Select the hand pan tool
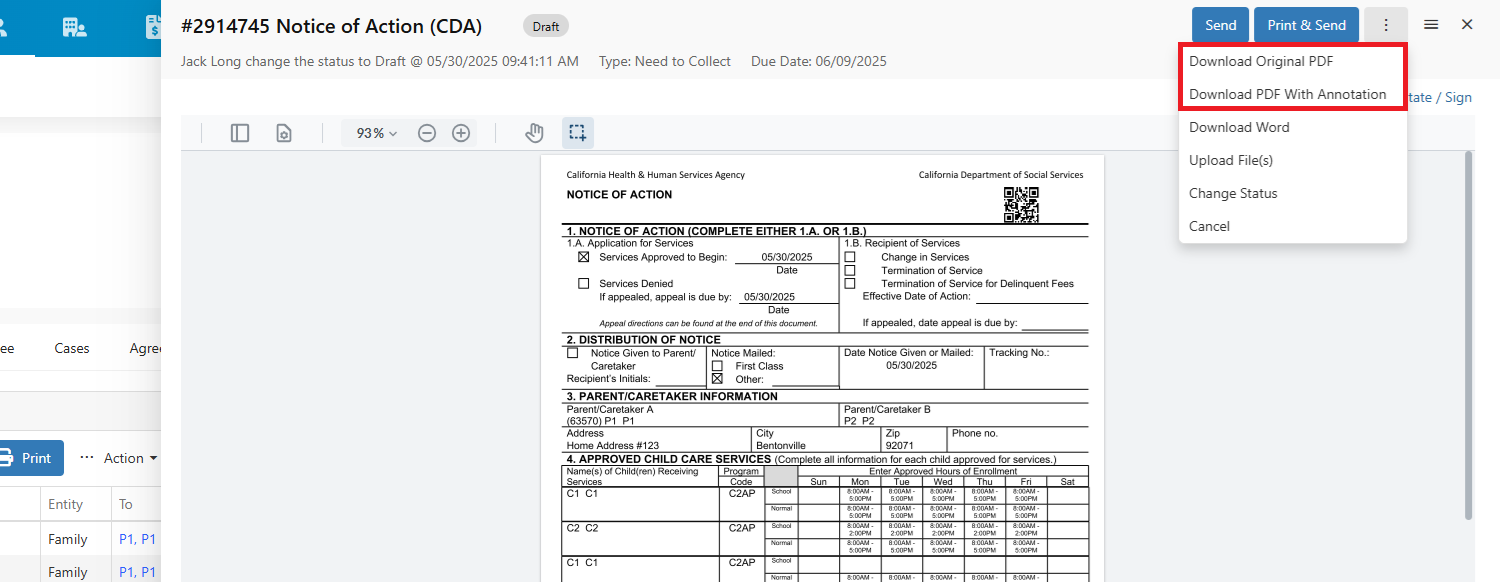Image resolution: width=1500 pixels, height=582 pixels. pyautogui.click(x=535, y=133)
